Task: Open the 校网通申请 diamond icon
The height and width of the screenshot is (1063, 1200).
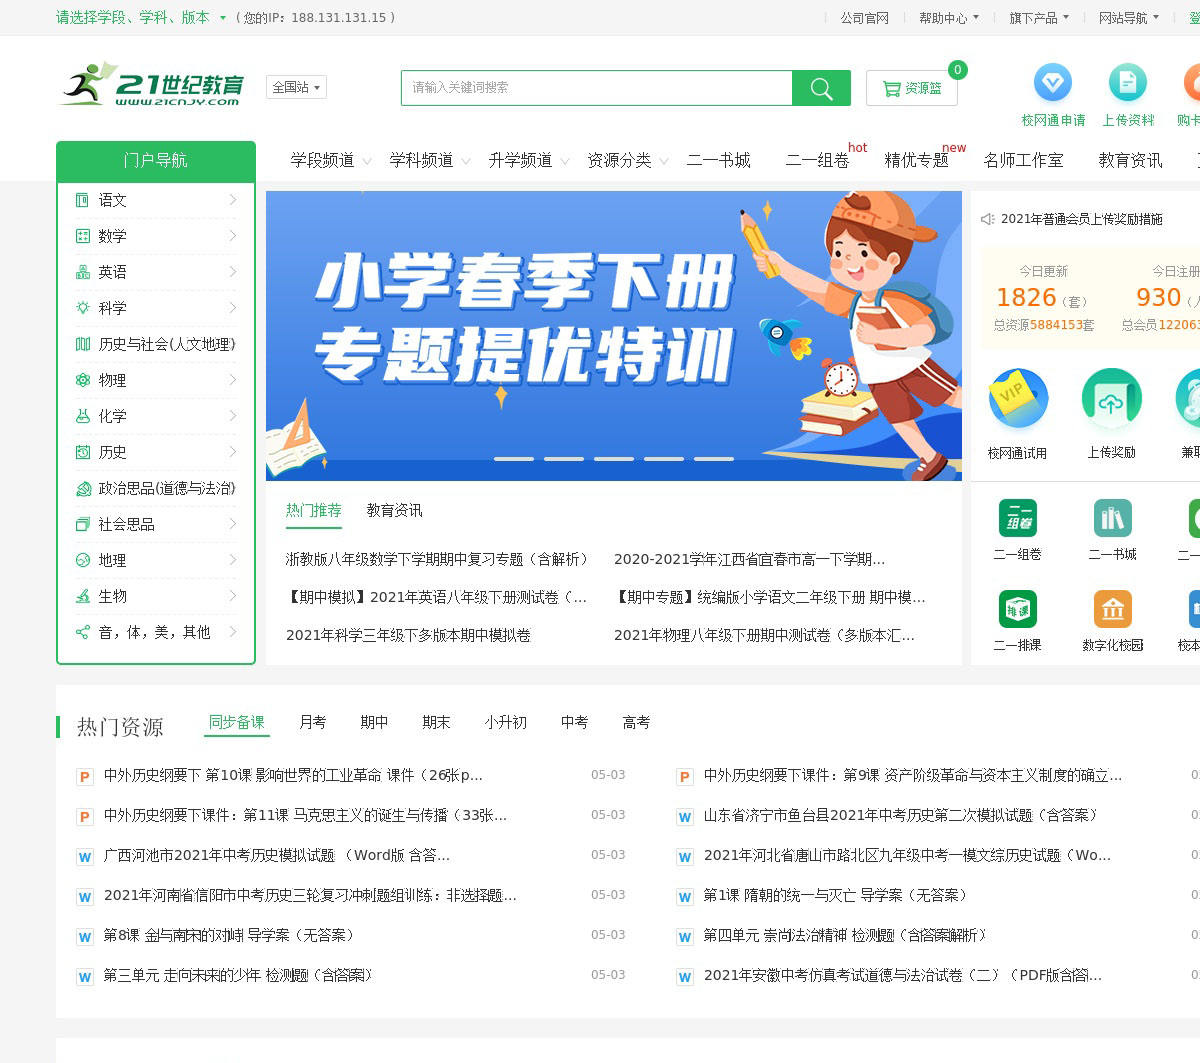Action: point(1052,83)
